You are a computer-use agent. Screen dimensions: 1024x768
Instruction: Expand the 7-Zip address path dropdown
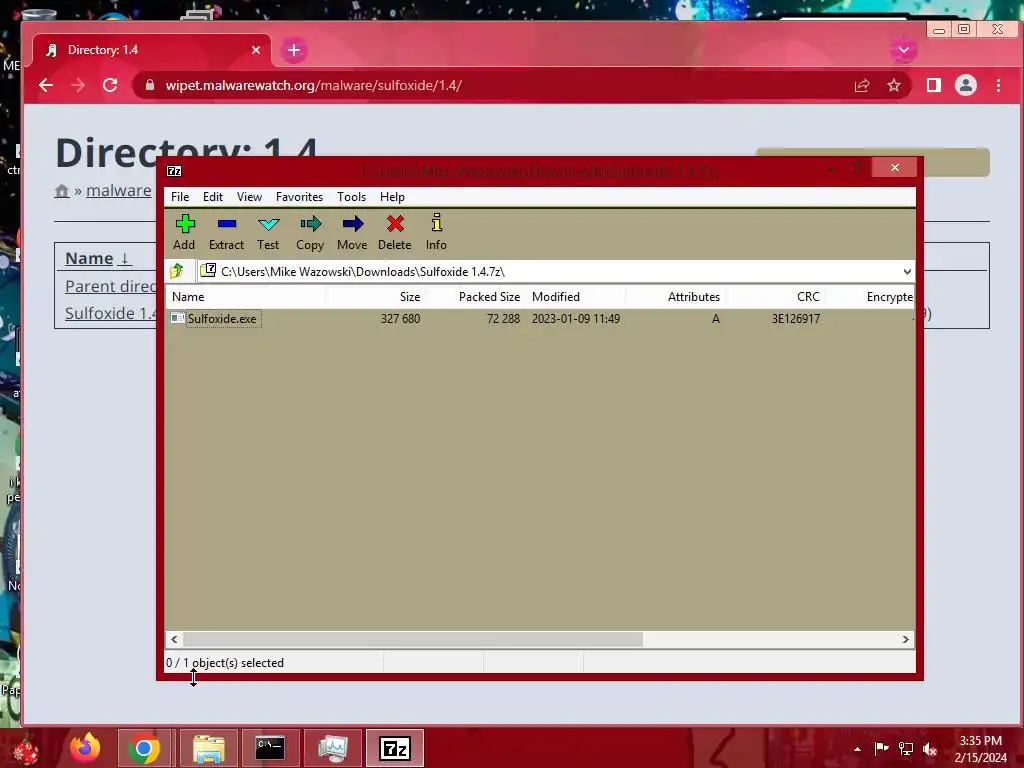906,272
